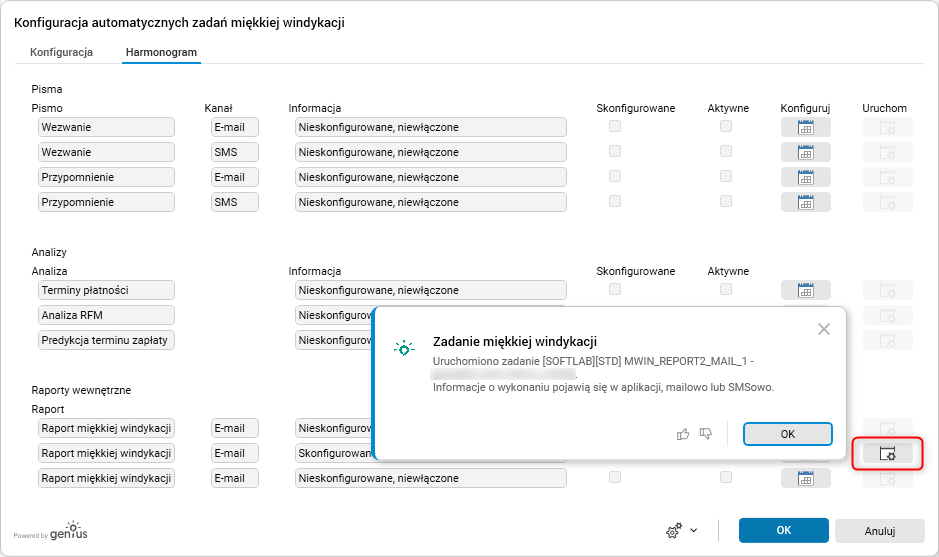Expand the dropdown arrow next to gear
The width and height of the screenshot is (939, 557).
pos(693,531)
